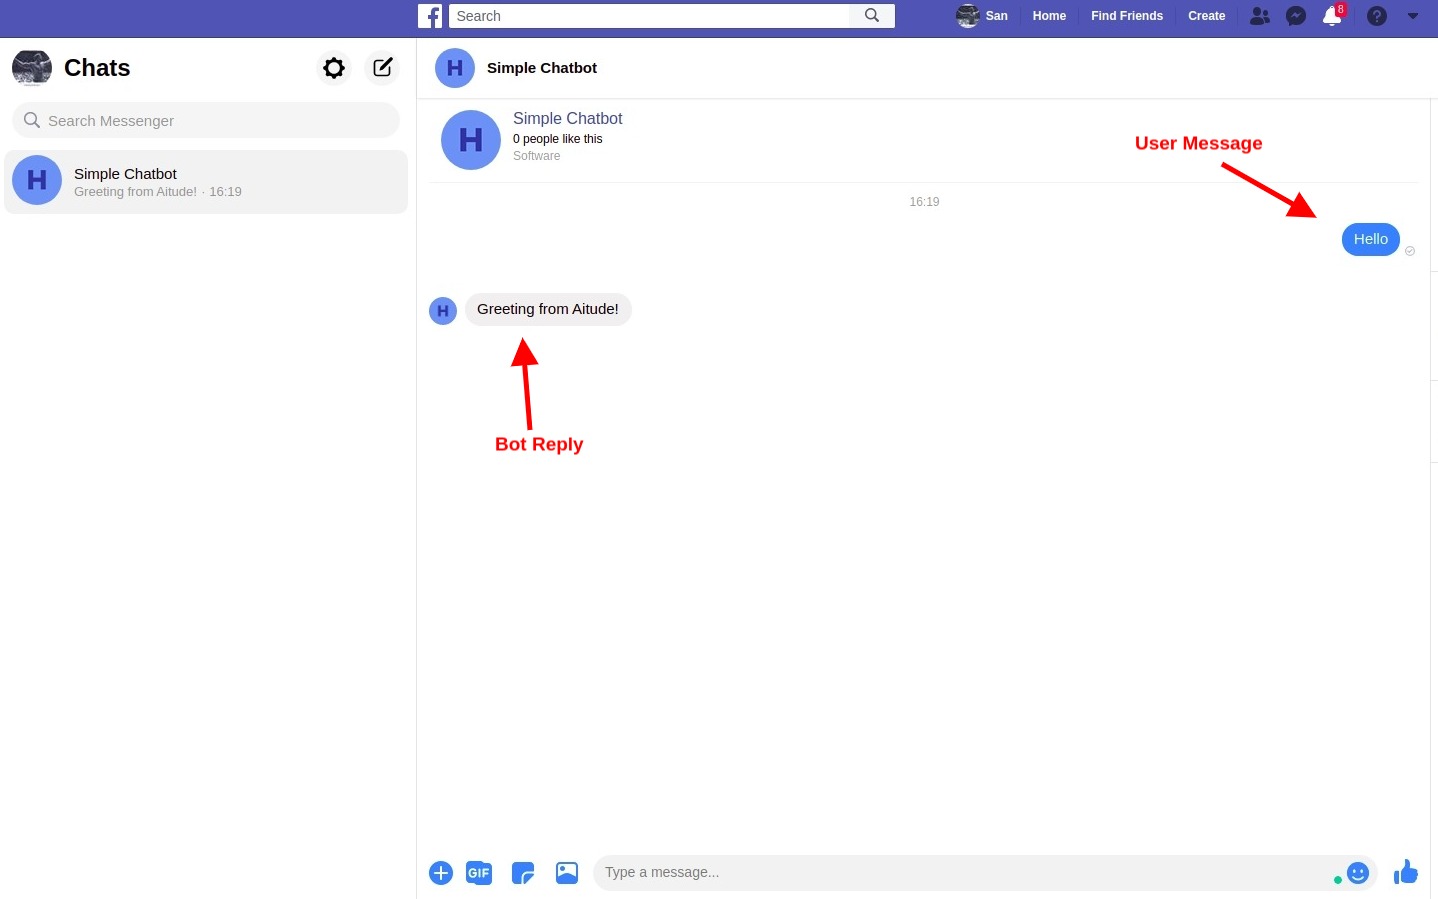
Task: Open the Simple Chatbot conversation in chat list
Action: [206, 181]
